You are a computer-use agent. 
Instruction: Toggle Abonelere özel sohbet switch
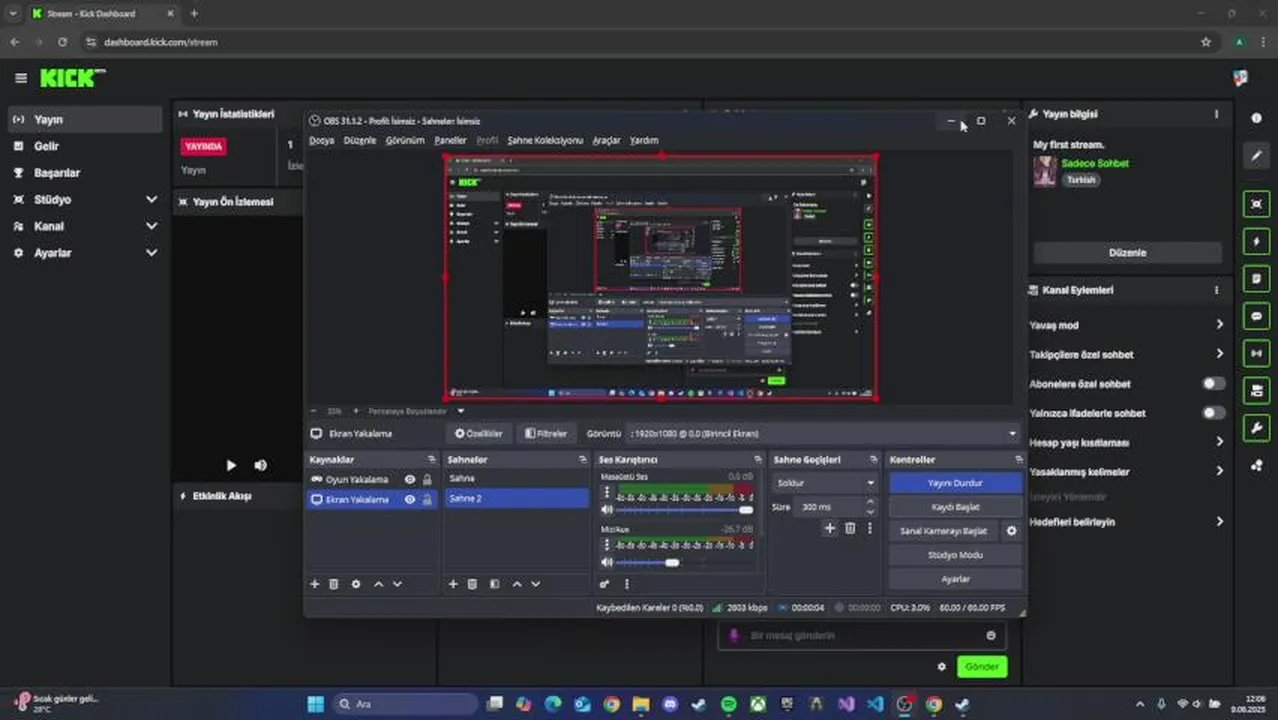[x=1213, y=384]
